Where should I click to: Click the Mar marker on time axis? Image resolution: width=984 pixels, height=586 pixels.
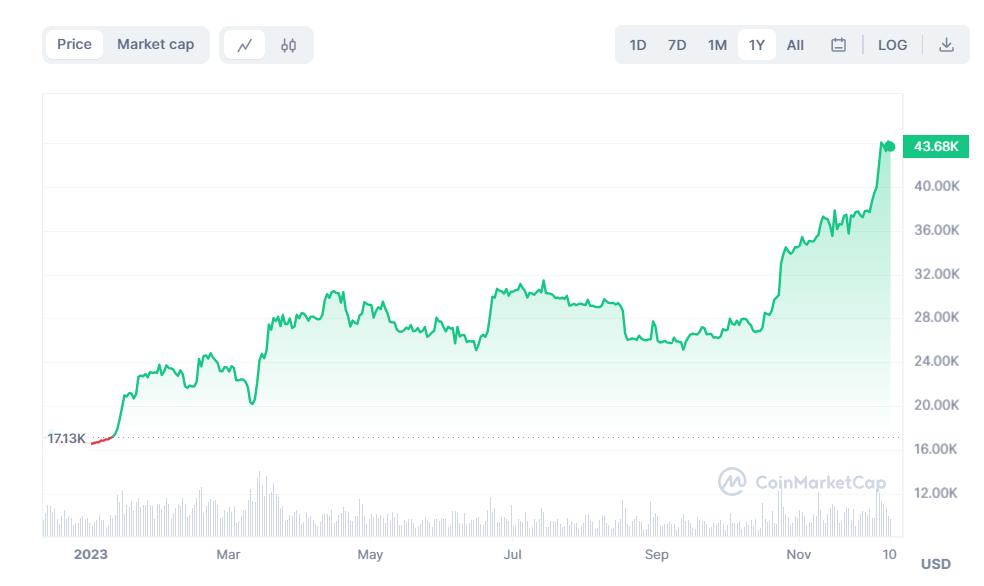[228, 555]
